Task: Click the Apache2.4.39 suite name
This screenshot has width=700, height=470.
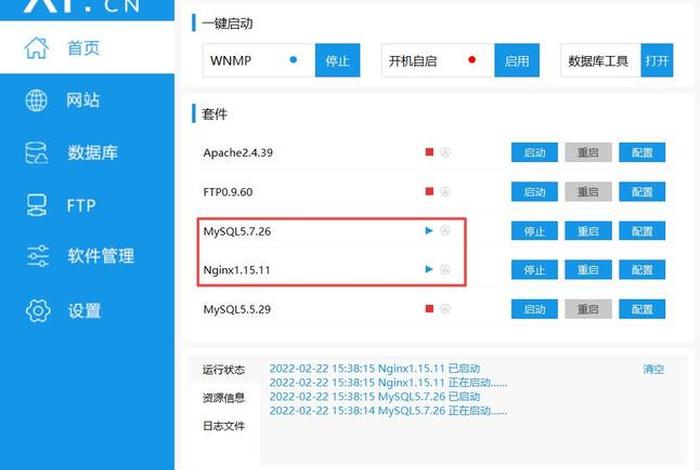Action: [238, 153]
